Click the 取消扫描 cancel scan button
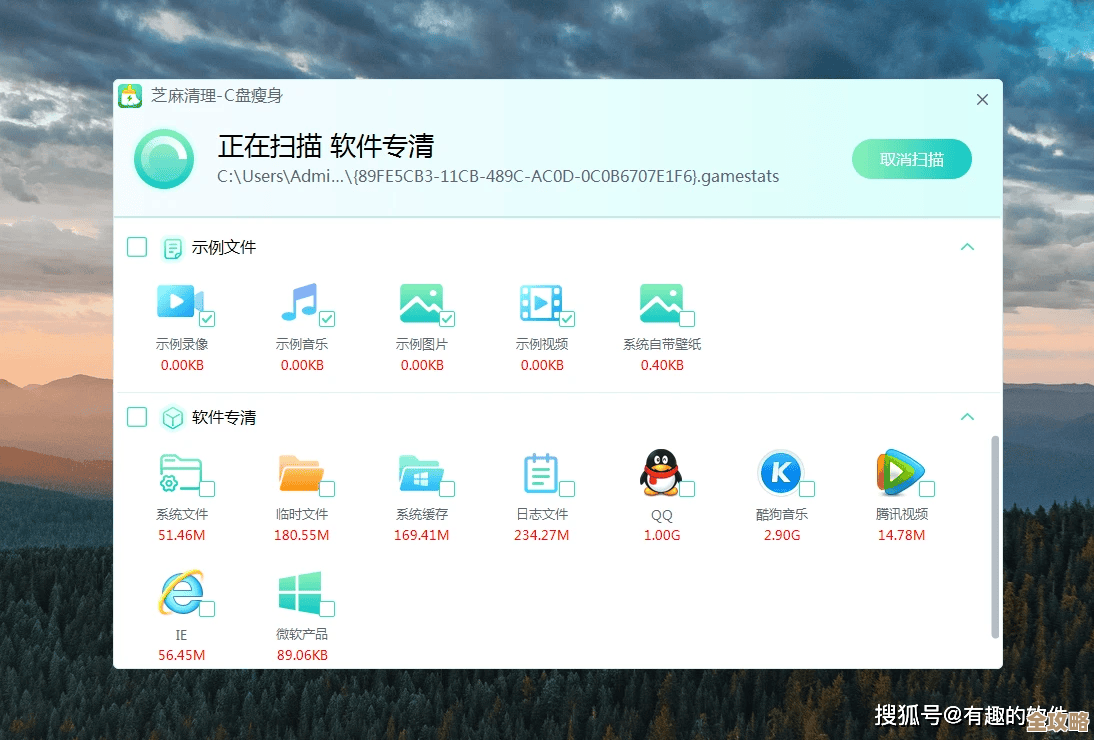 tap(911, 158)
